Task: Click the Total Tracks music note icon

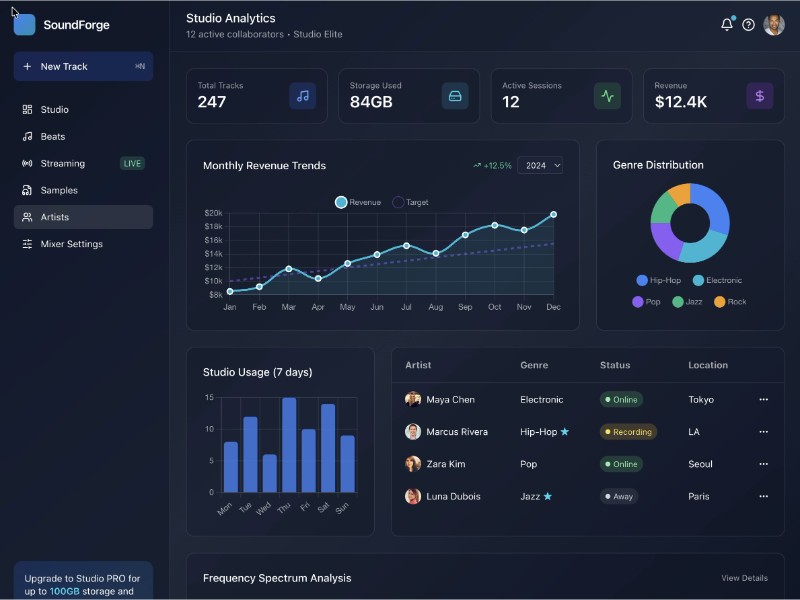Action: pos(303,96)
